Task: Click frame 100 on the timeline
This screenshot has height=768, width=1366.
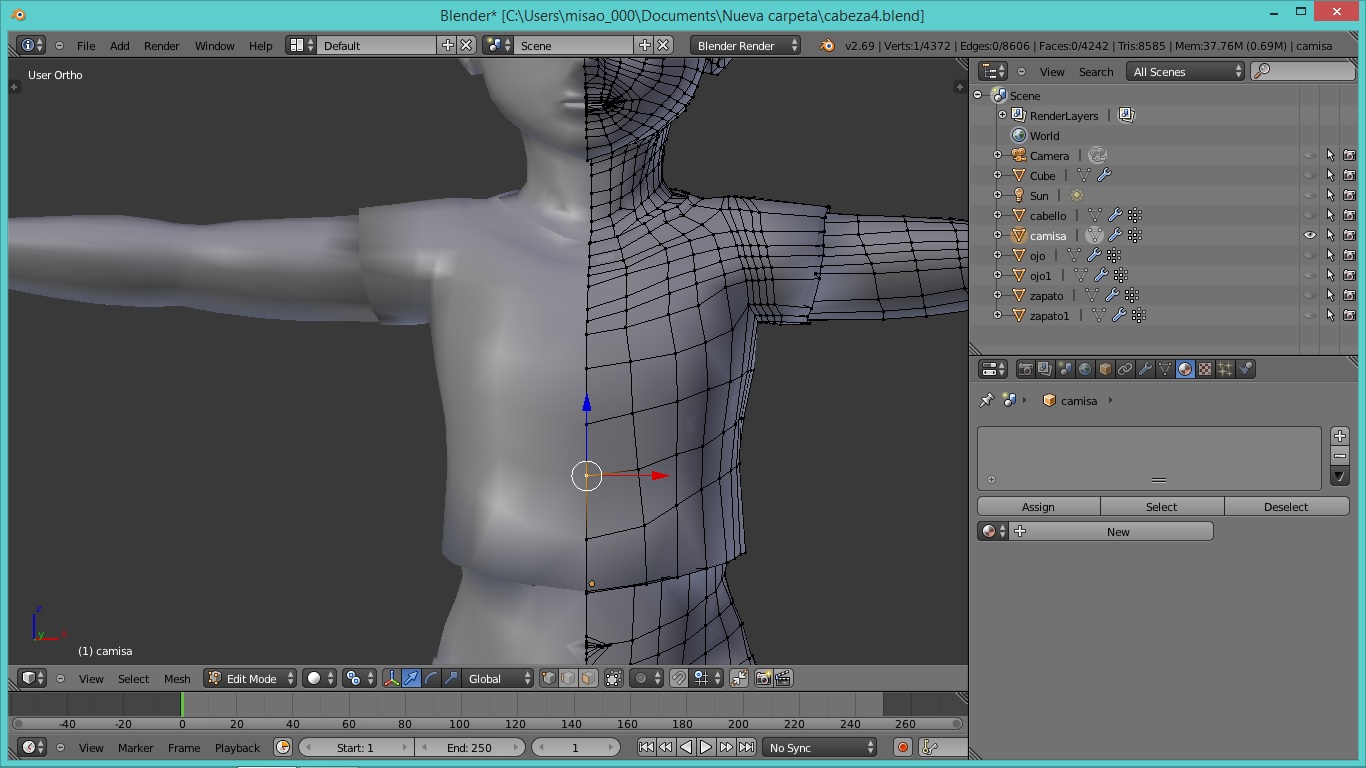Action: [459, 723]
